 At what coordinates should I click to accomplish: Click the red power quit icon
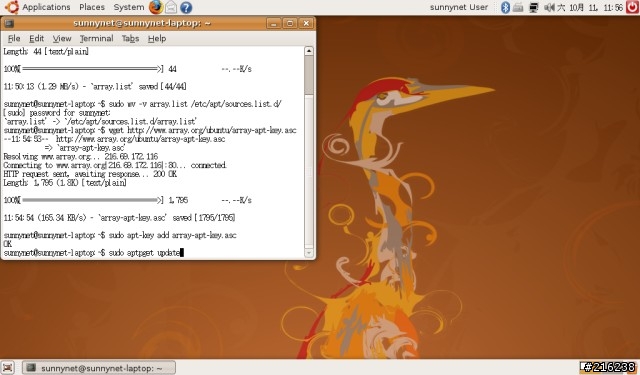coord(632,7)
